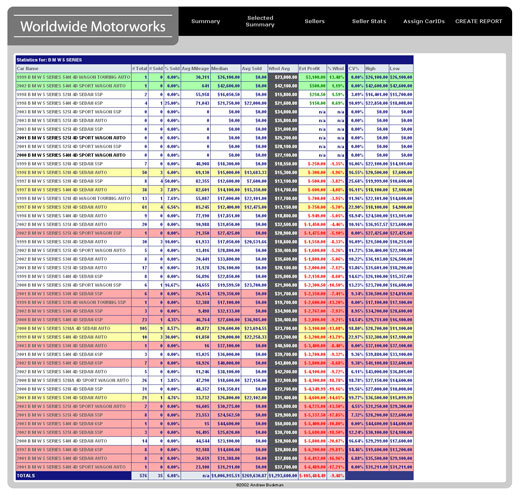Click the Worldwide Motorworks logo

[93, 26]
